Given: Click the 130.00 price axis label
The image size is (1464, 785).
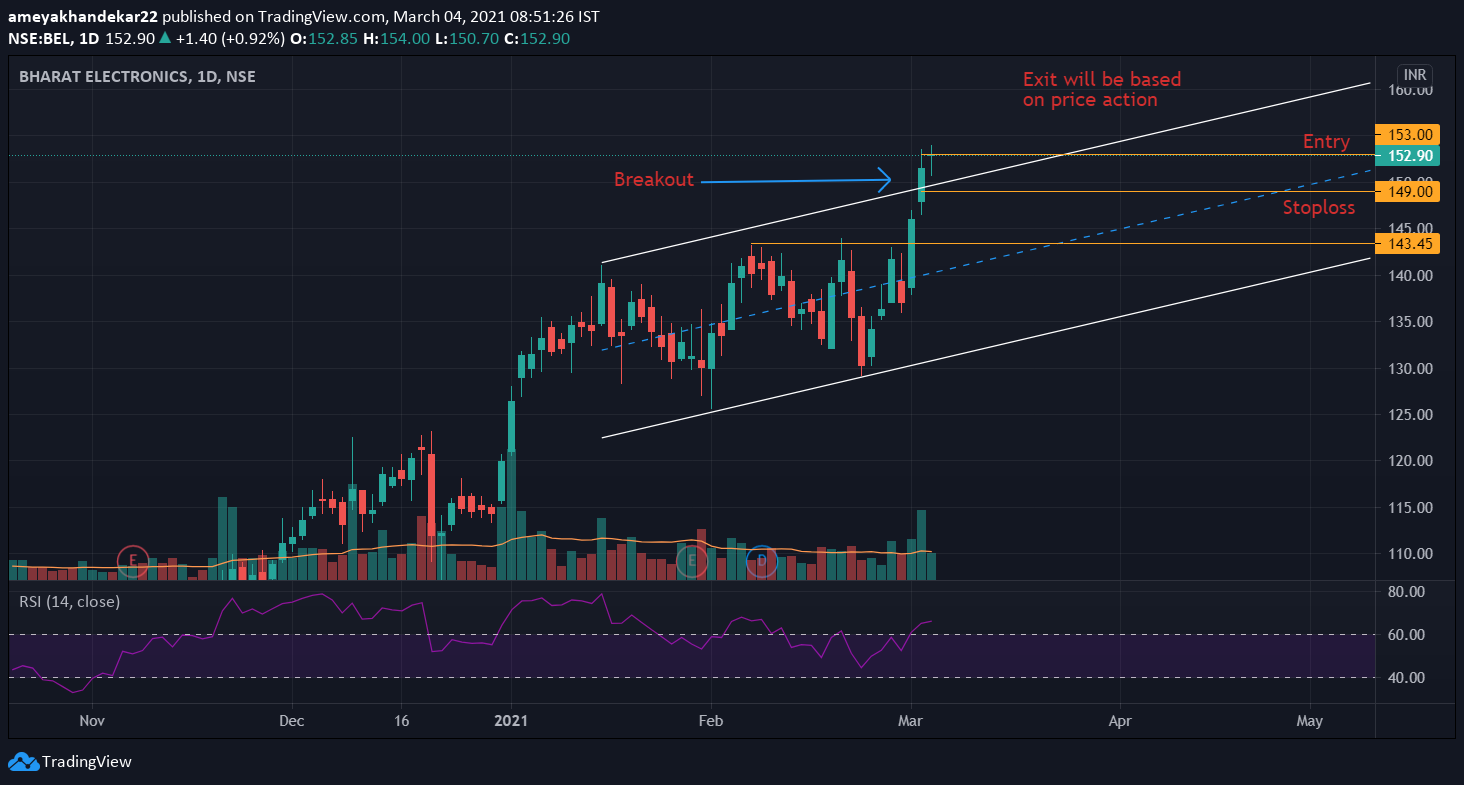Looking at the screenshot, I should point(1410,368).
